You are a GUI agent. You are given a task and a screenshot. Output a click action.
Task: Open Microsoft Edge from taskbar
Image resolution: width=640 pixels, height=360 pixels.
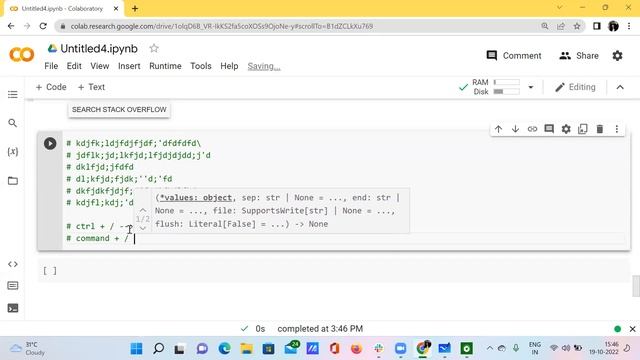(224, 349)
